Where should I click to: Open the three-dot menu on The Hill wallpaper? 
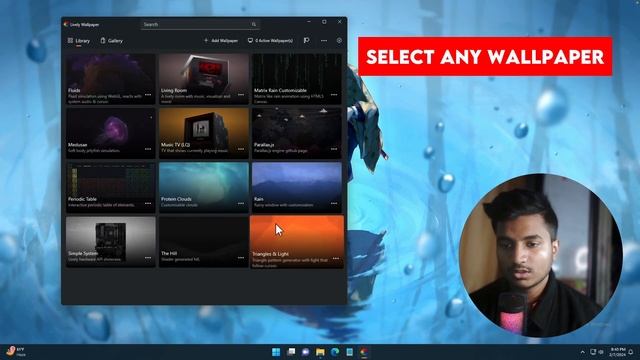click(241, 258)
